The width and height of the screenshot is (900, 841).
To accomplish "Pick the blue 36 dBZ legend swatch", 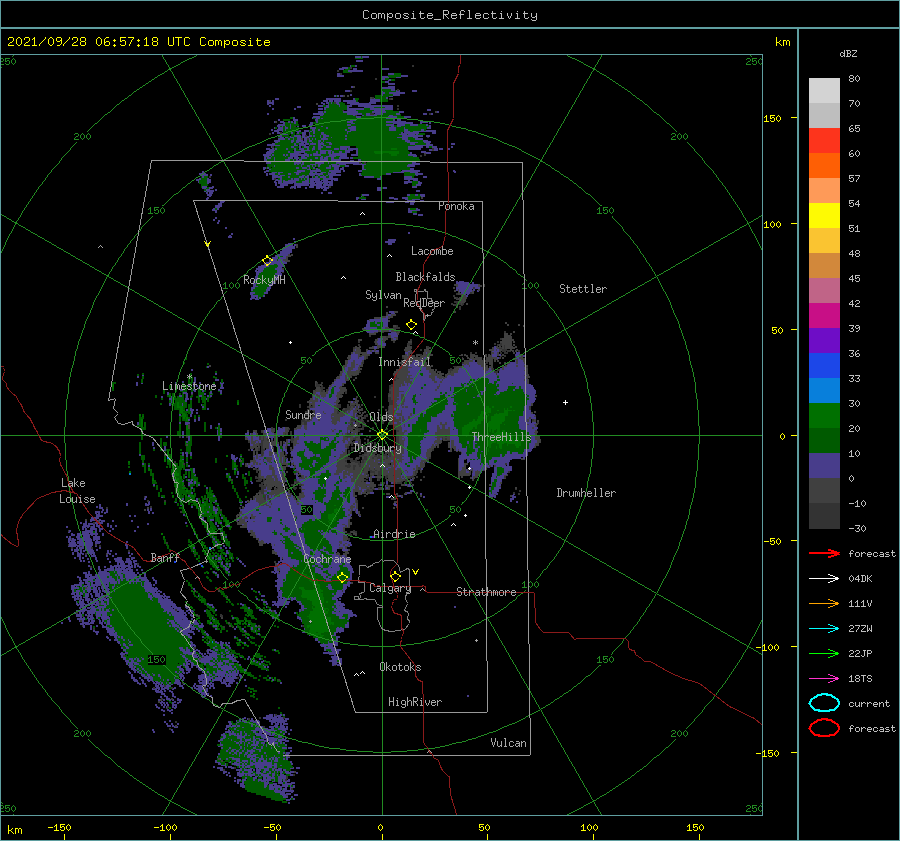I will [x=824, y=365].
